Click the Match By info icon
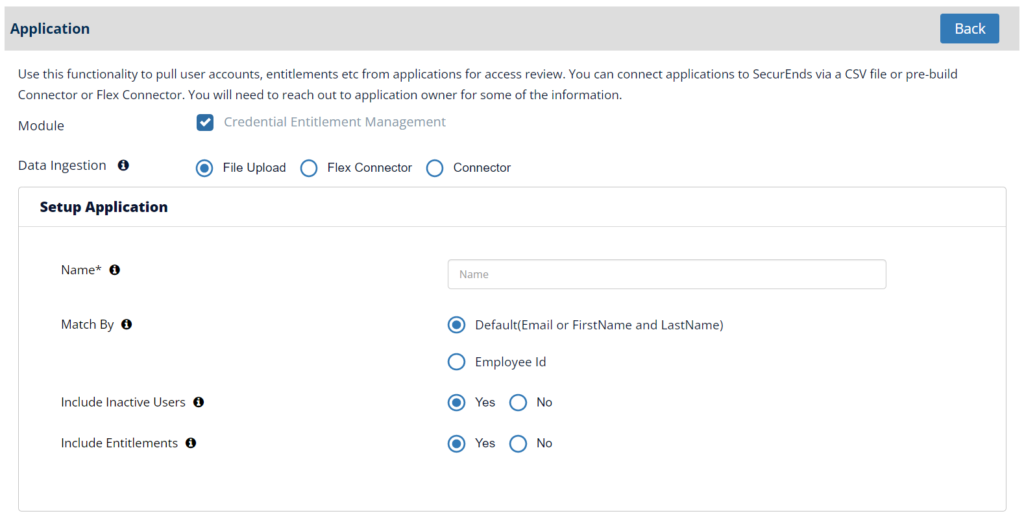The width and height of the screenshot is (1024, 518). (127, 324)
